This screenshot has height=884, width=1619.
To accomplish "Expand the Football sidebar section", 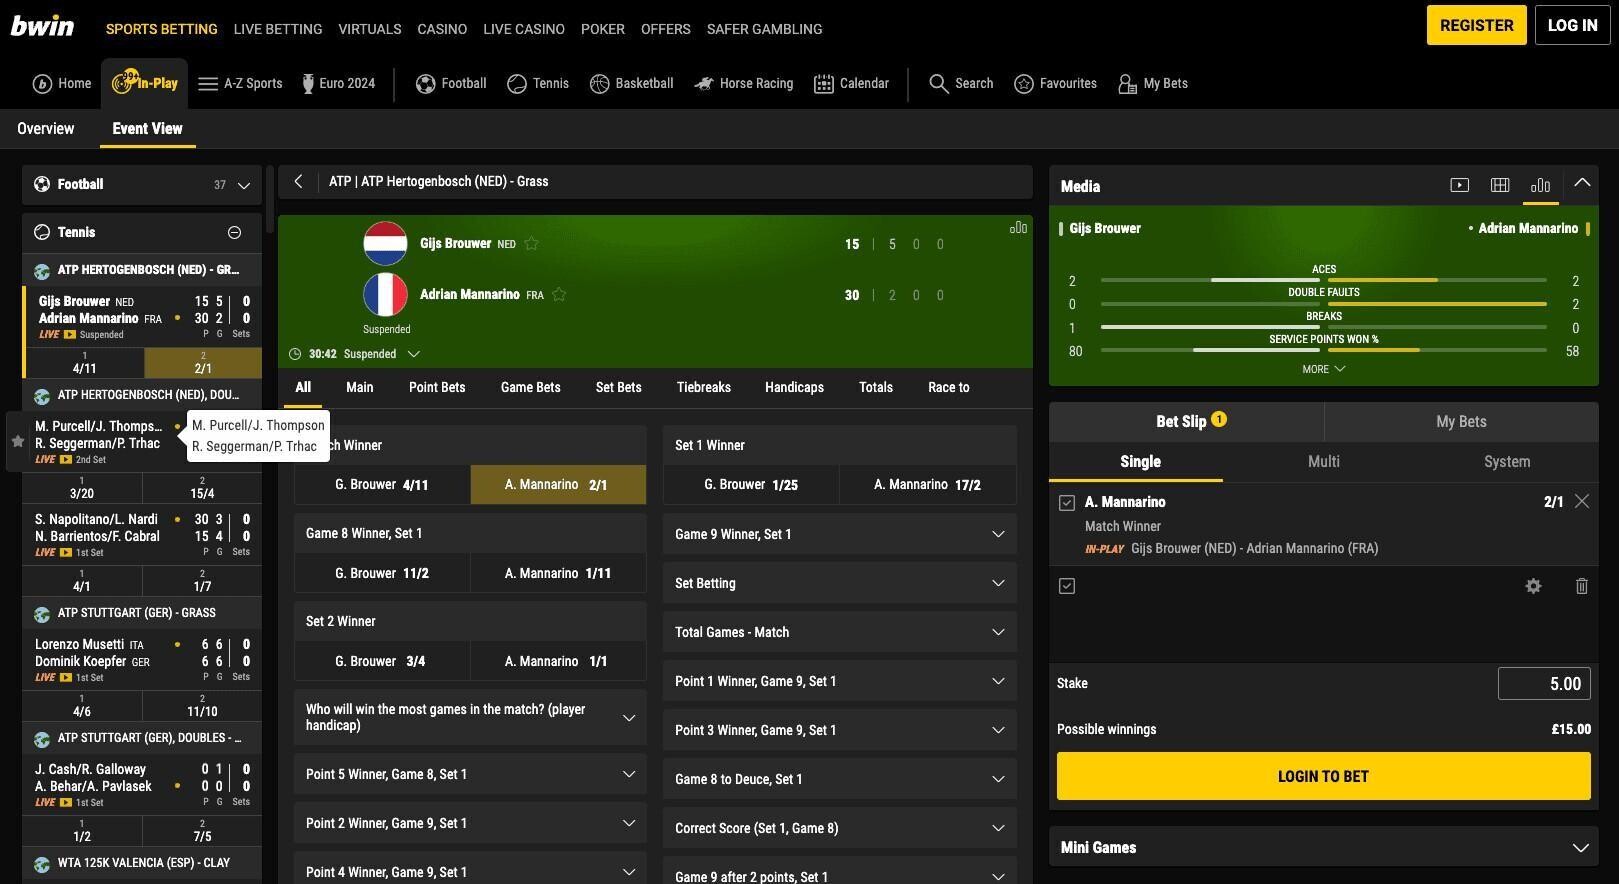I will click(x=243, y=185).
